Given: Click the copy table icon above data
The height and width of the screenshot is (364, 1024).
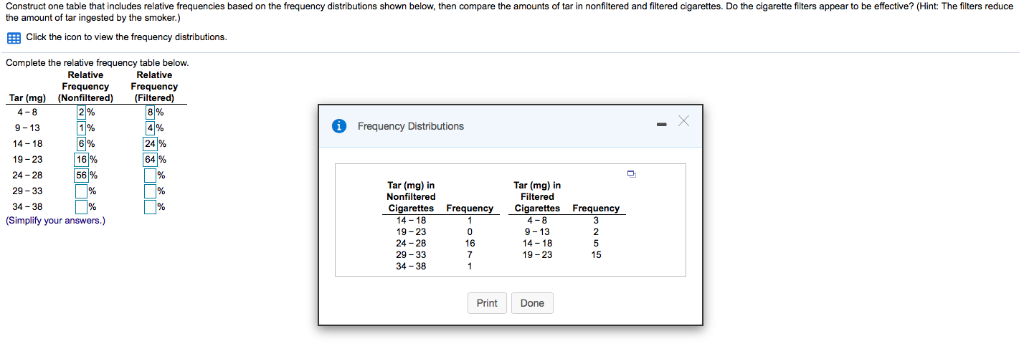Looking at the screenshot, I should click(x=632, y=174).
